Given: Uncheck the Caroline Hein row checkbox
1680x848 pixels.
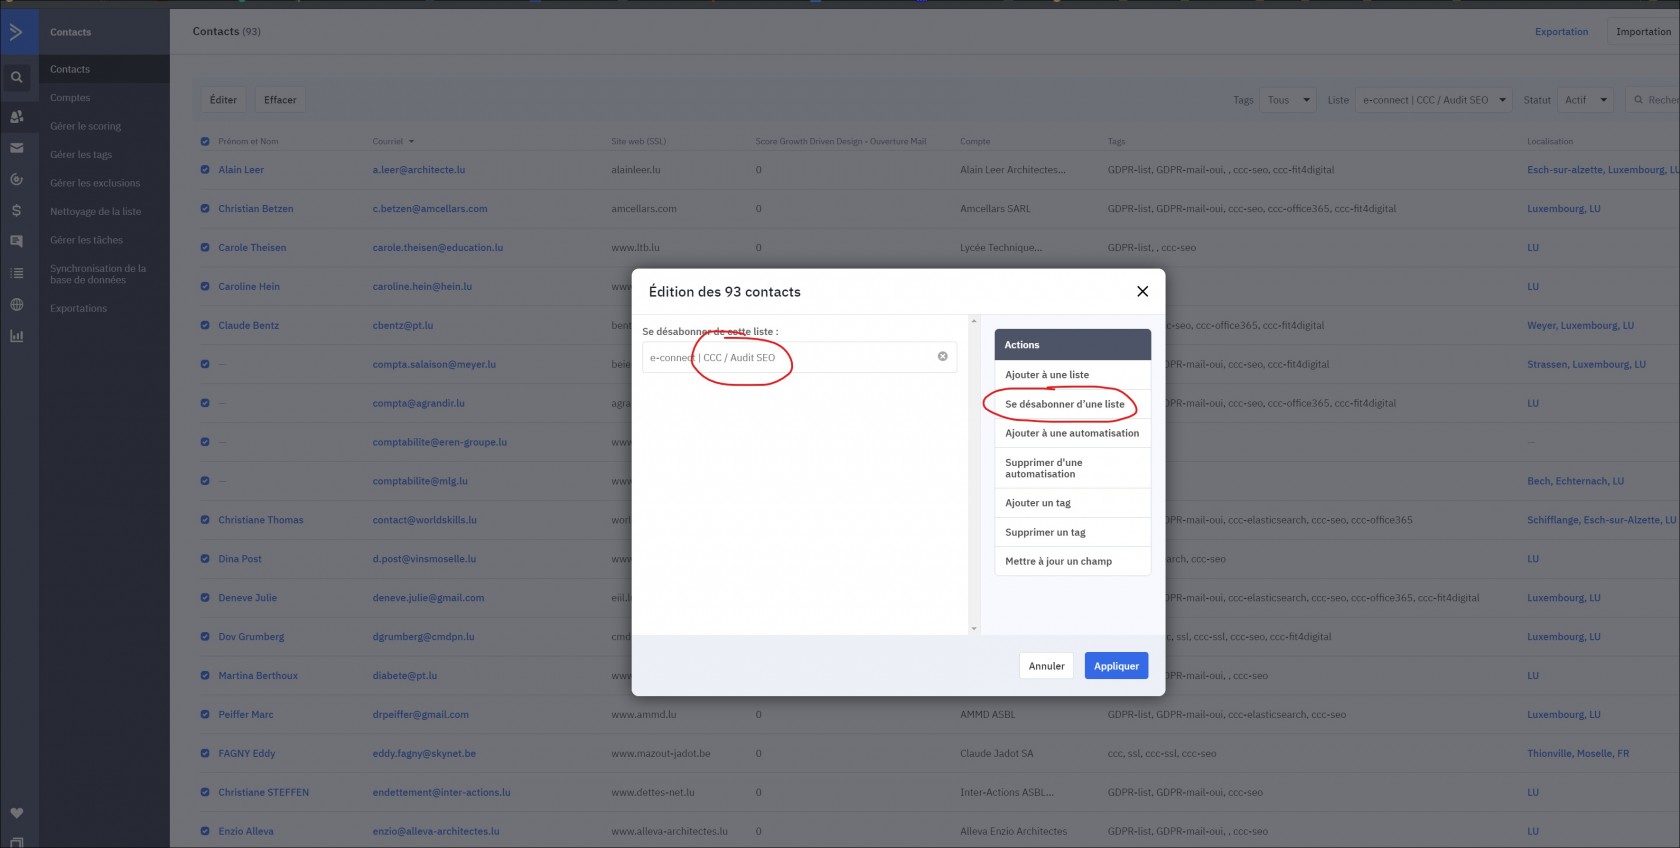Looking at the screenshot, I should pos(205,286).
